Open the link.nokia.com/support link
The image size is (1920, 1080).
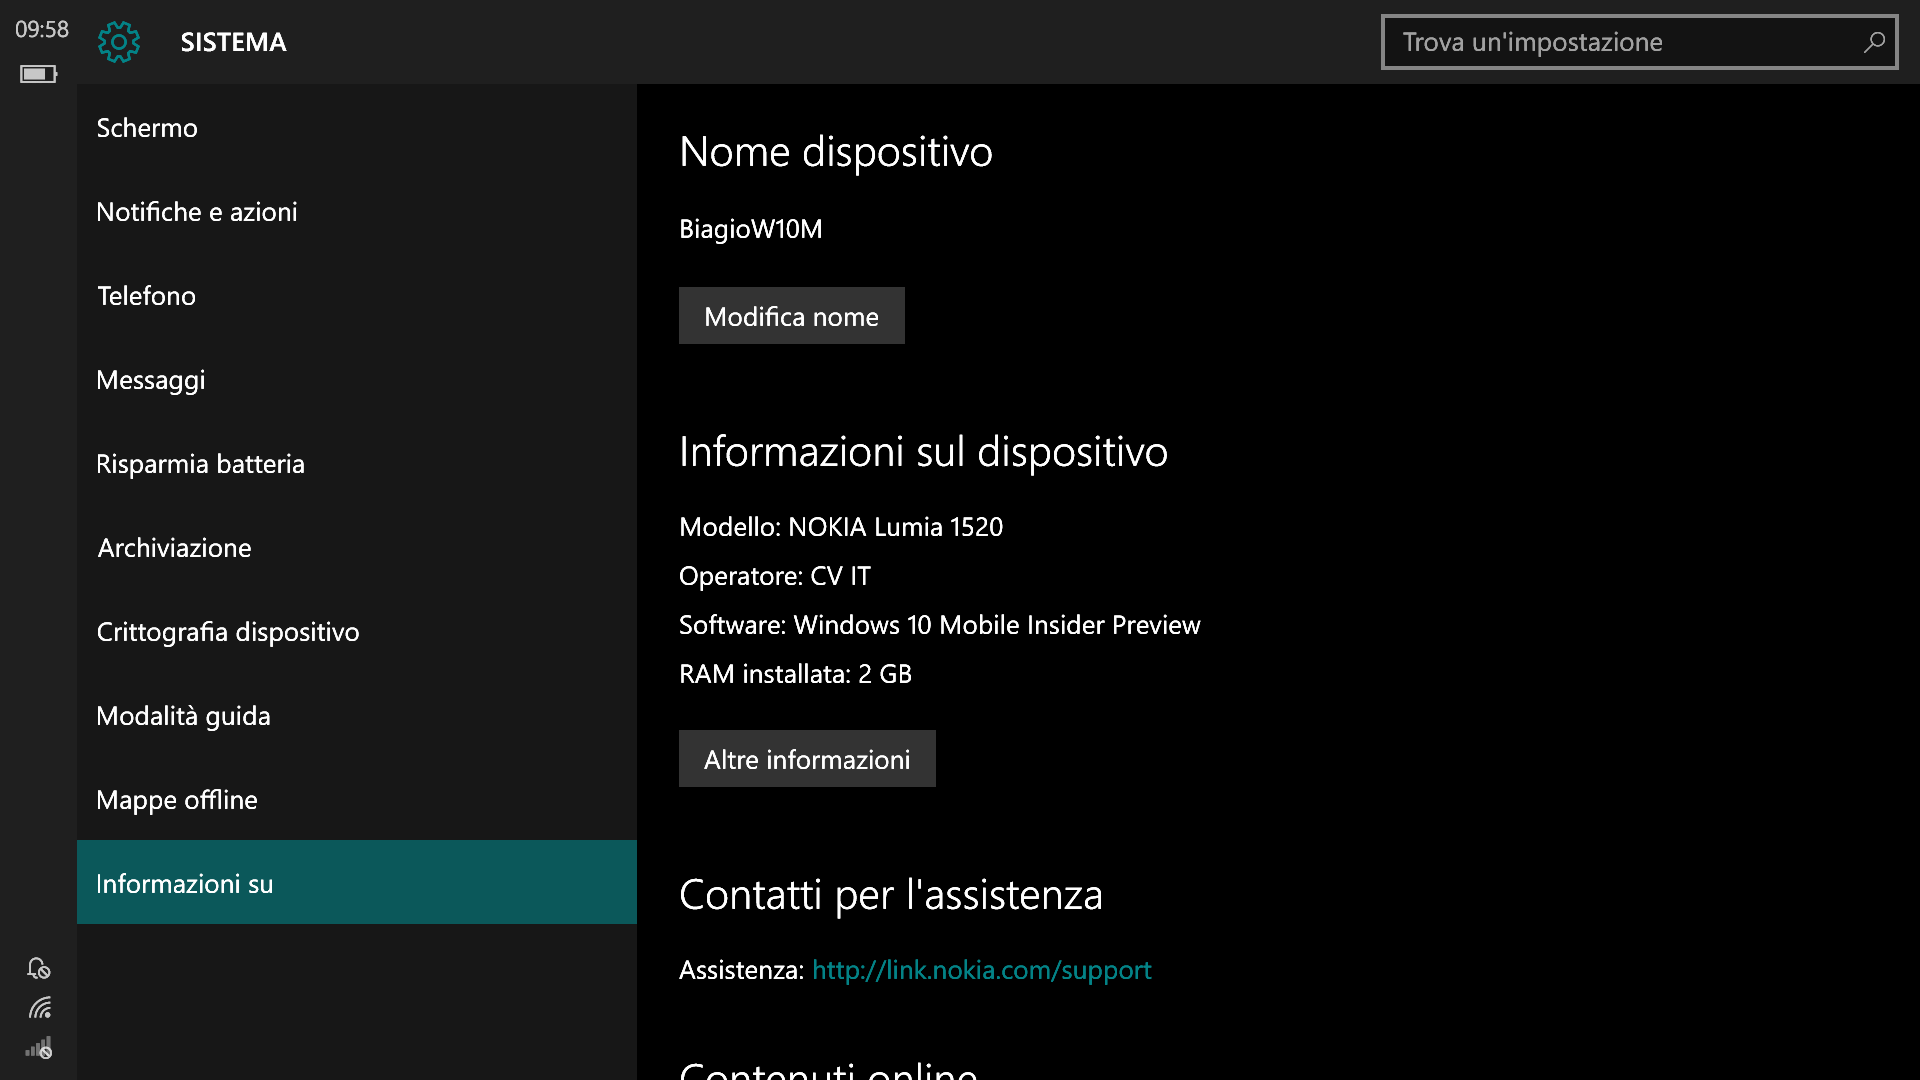tap(981, 970)
